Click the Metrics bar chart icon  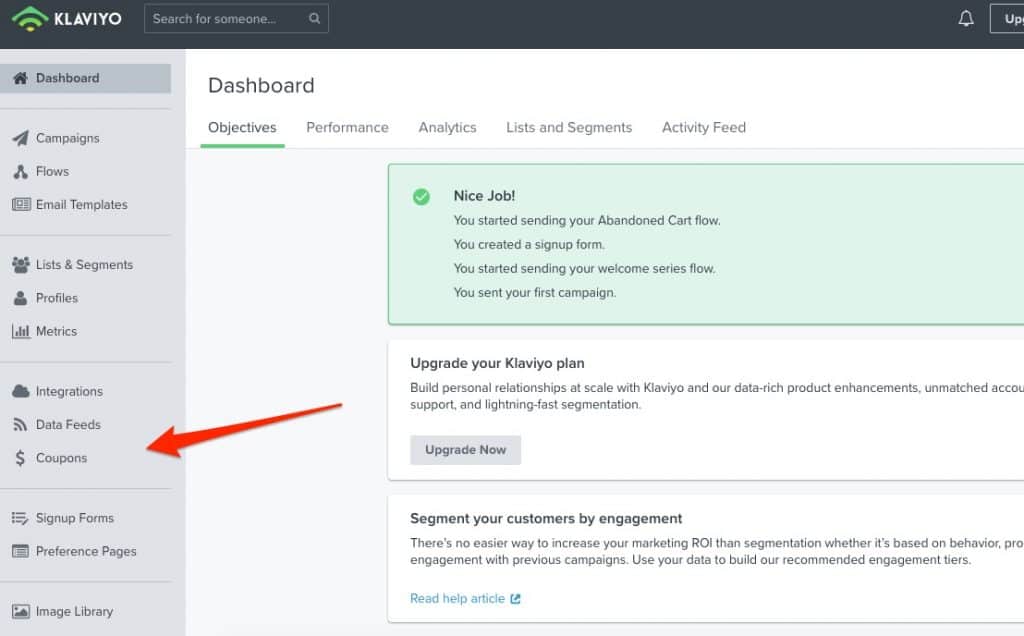21,332
